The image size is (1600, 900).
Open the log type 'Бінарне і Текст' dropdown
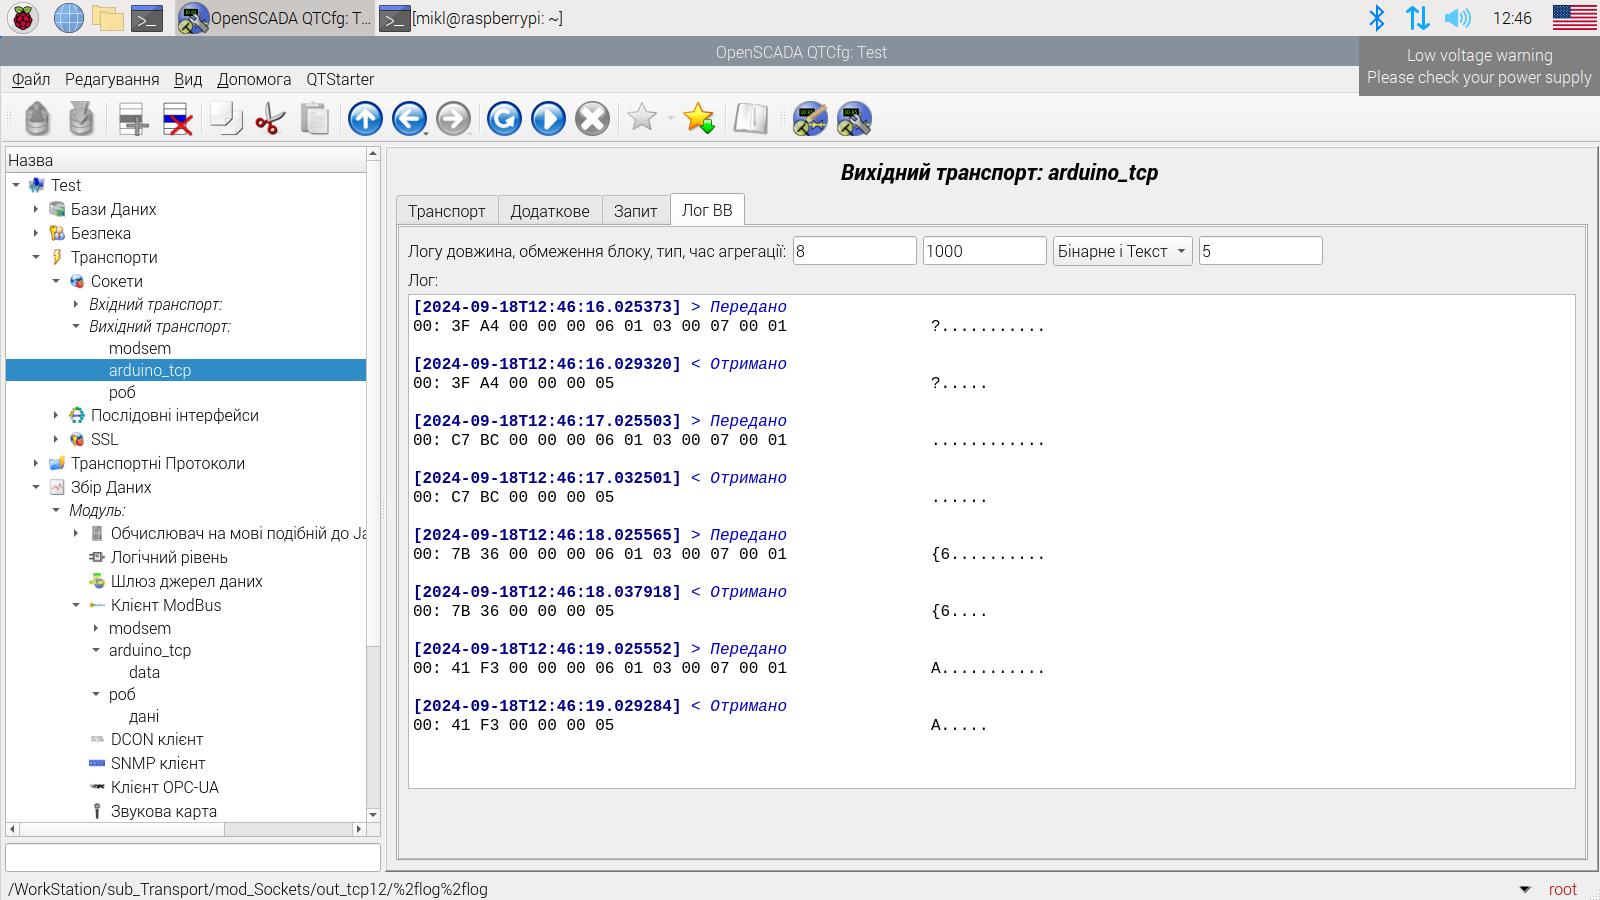coord(1122,251)
